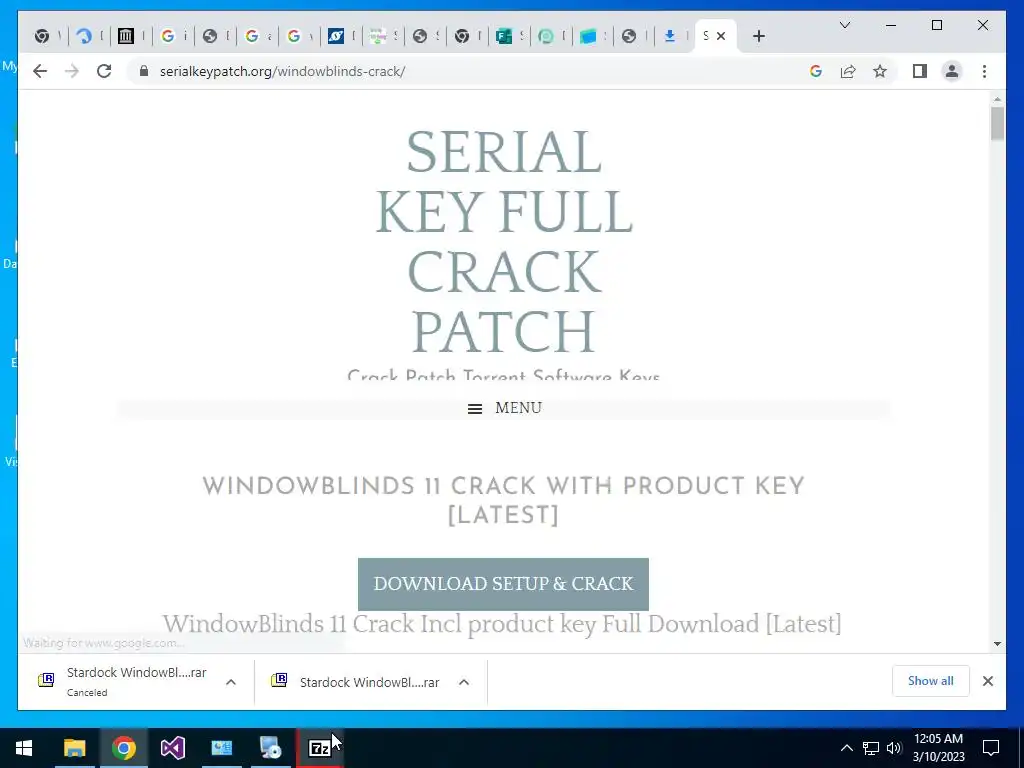
Task: Click the greyed-out forward arrow
Action: (72, 71)
